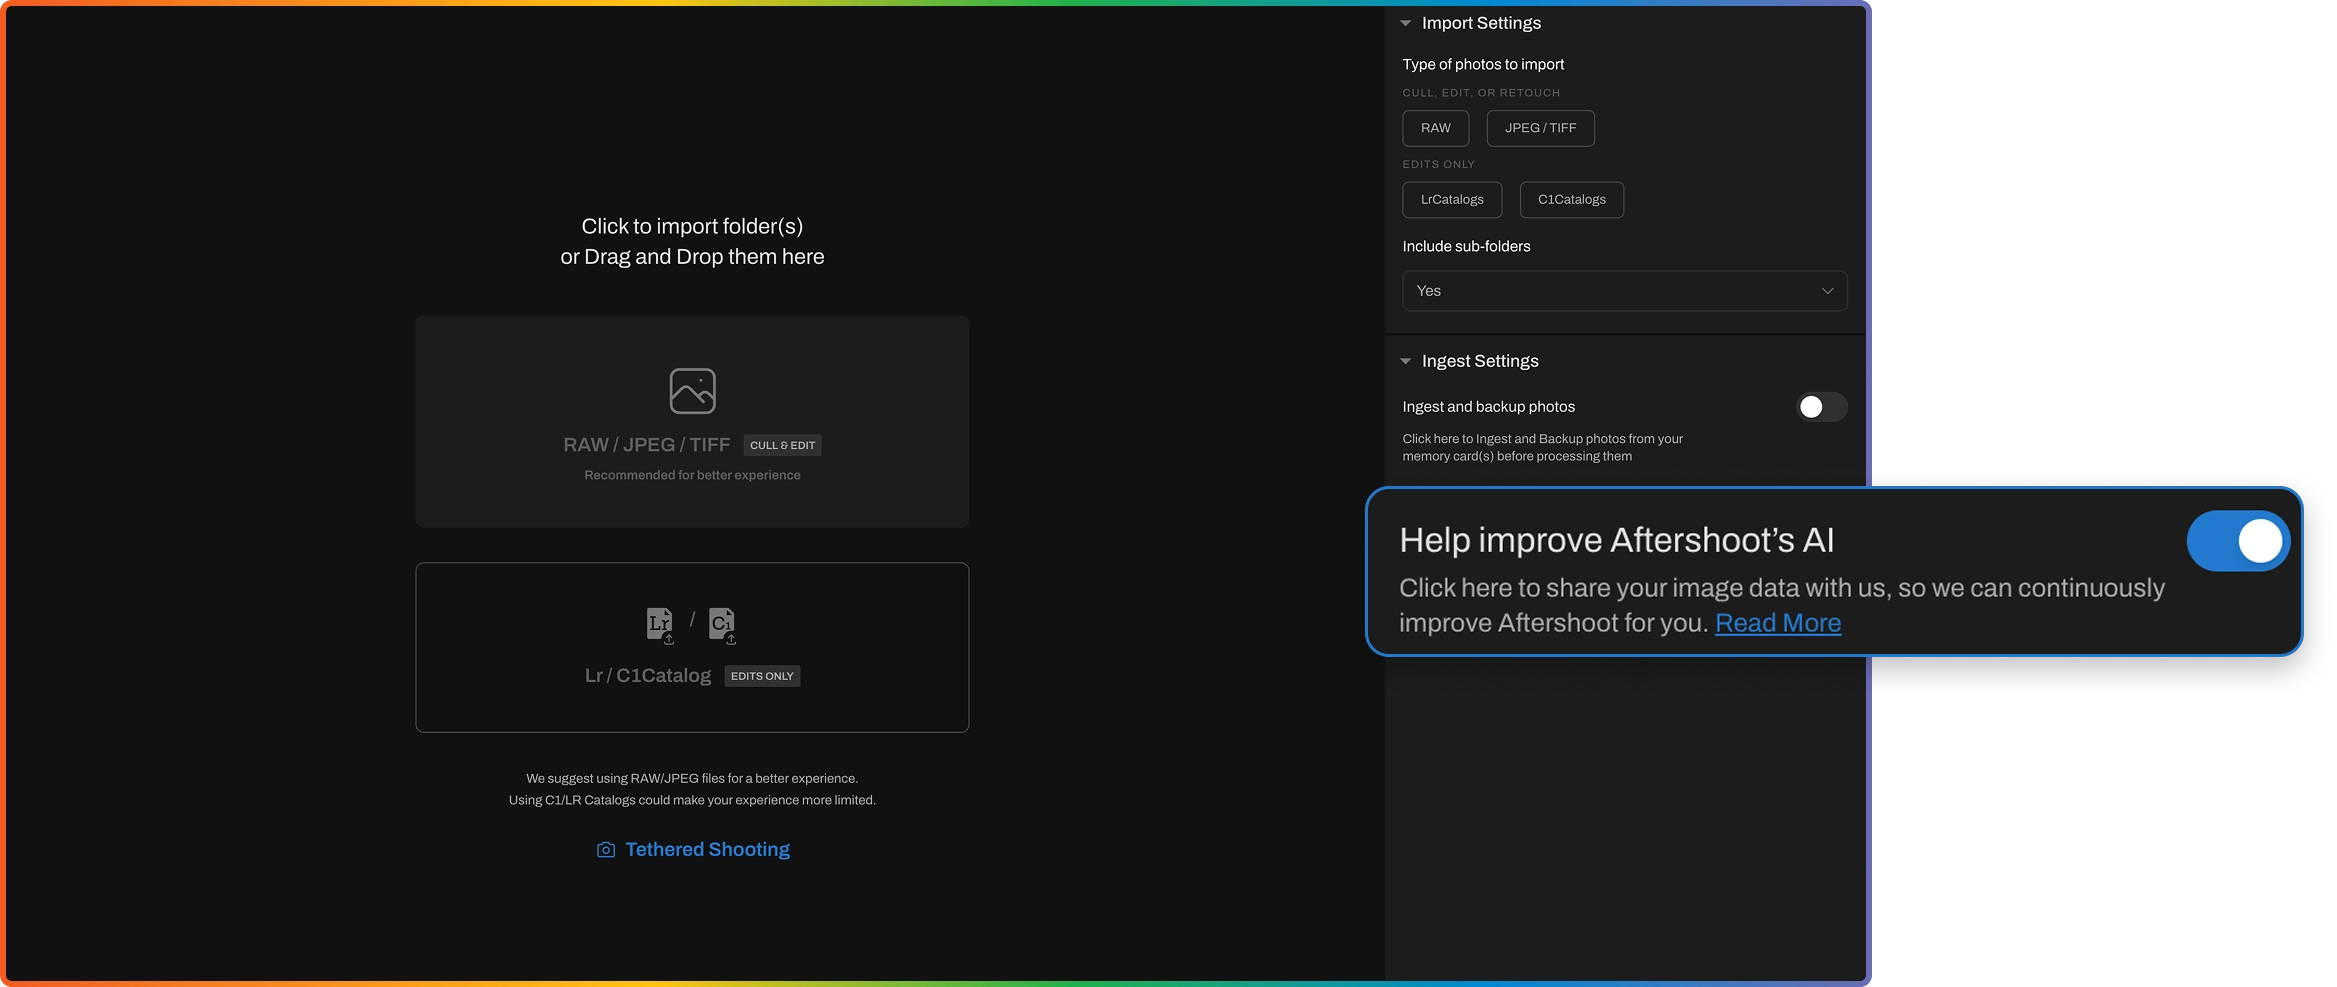The width and height of the screenshot is (2337, 987).
Task: Collapse the Ingest Settings section
Action: (x=1406, y=361)
